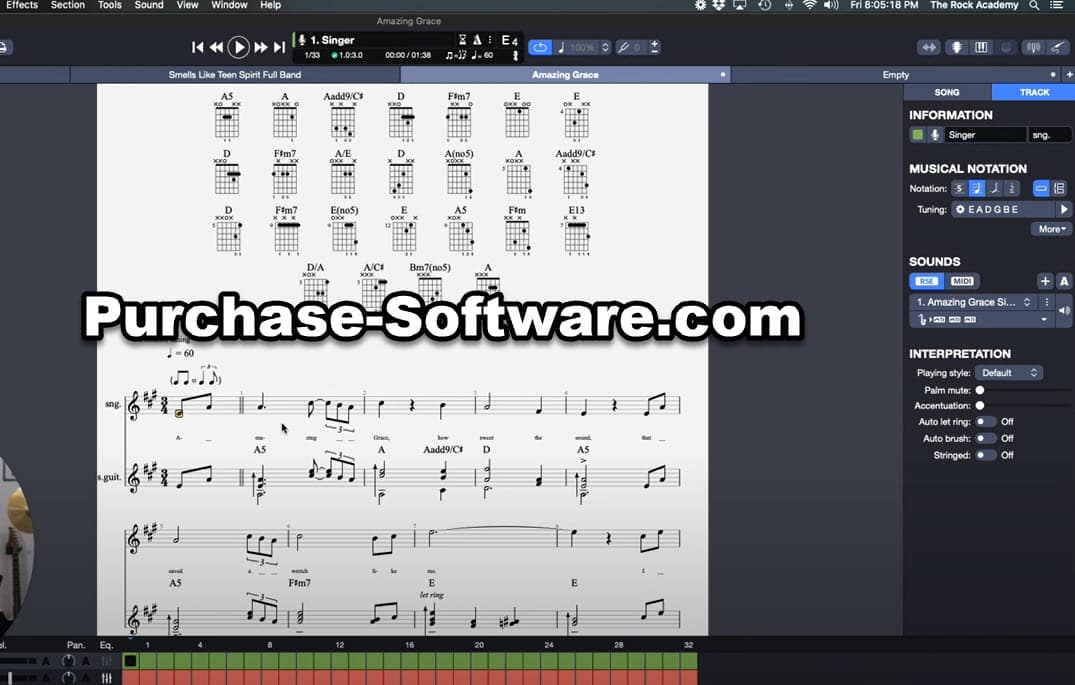Open the Amazing Grace Si... sound selector
1075x685 pixels.
click(974, 302)
